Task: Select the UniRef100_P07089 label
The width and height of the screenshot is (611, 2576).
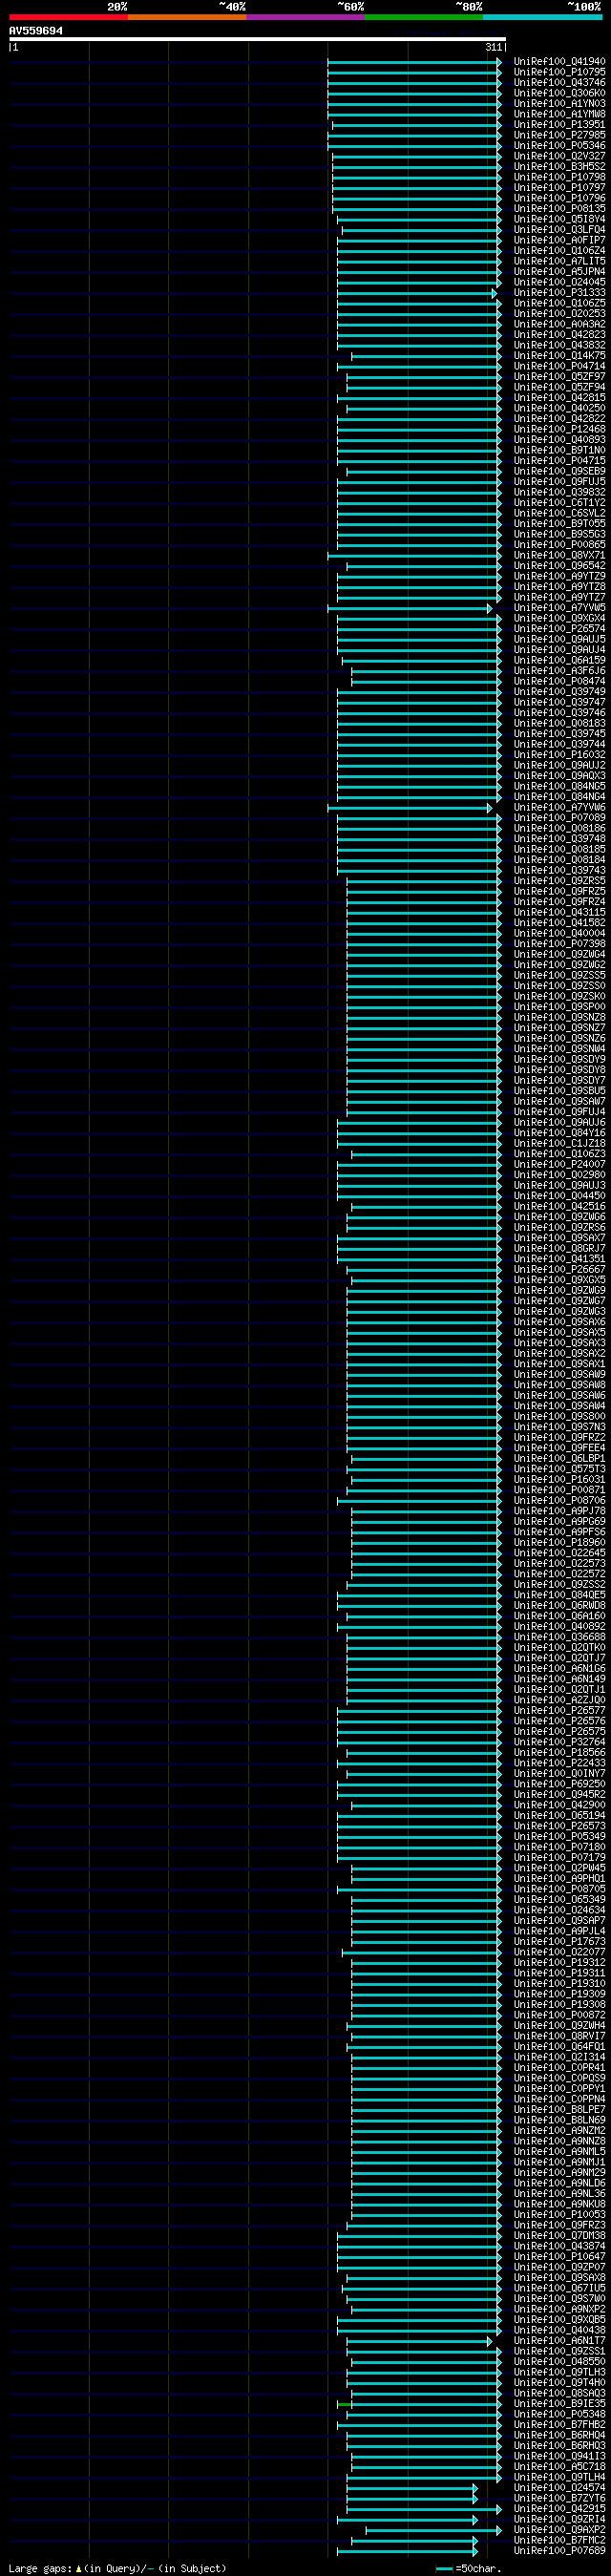Action: click(x=559, y=817)
